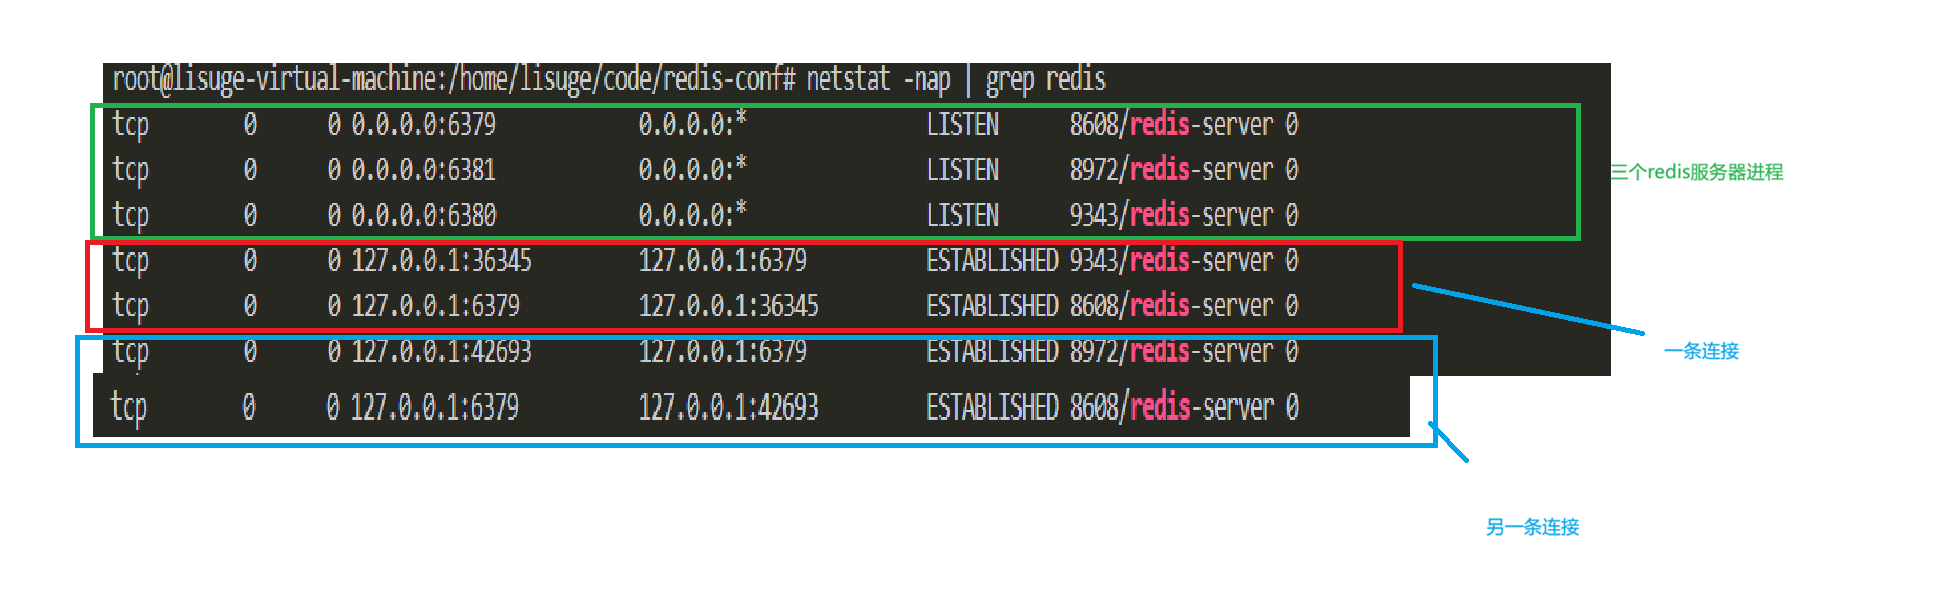The image size is (1937, 603).
Task: Click "9343/redis-server" in the ESTABLISHED row
Action: coord(1171,260)
